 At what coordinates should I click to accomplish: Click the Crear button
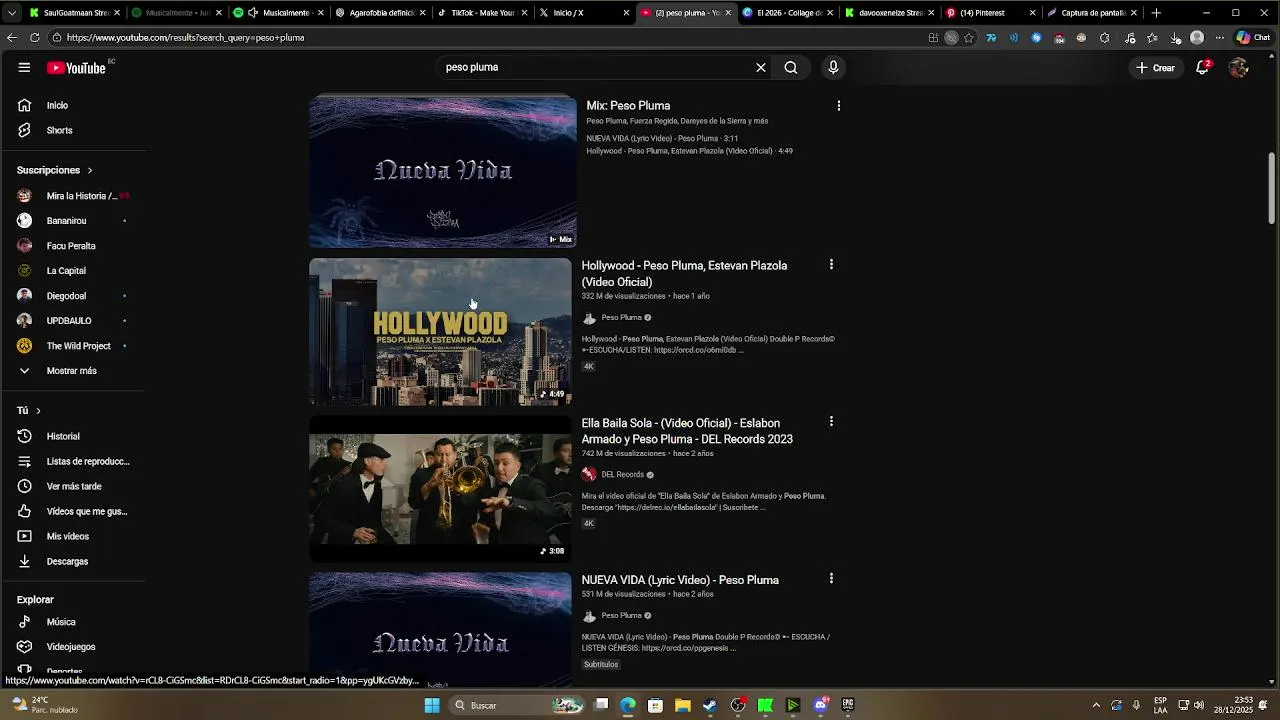click(x=1155, y=68)
